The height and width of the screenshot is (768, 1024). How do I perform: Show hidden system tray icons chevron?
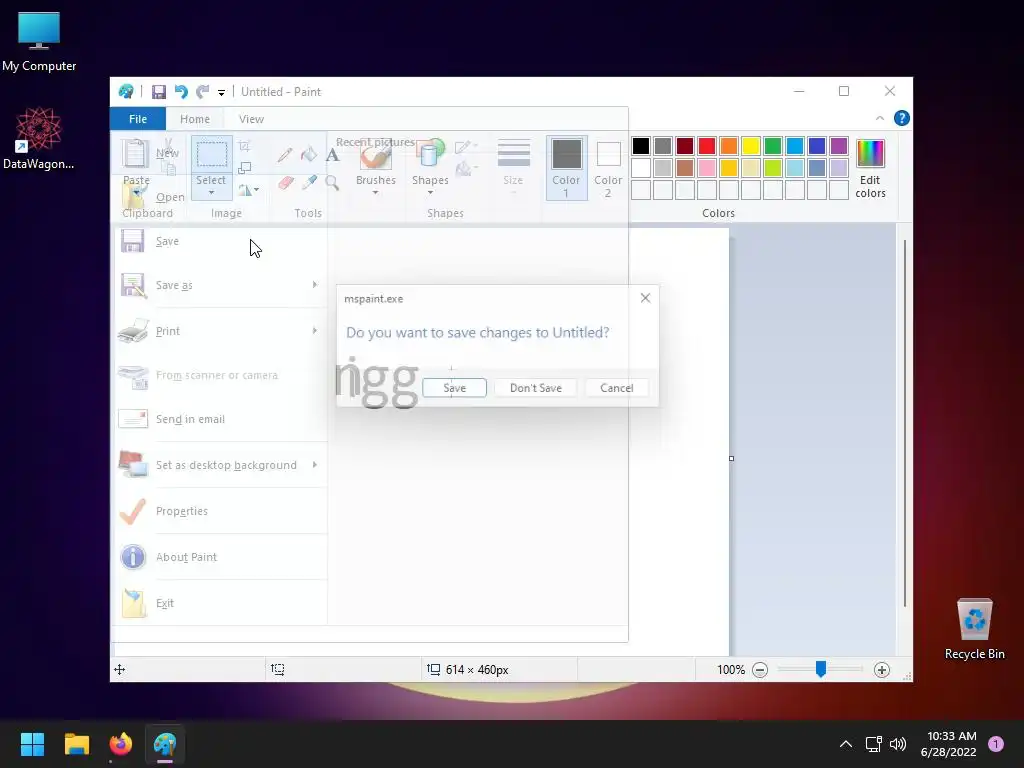pyautogui.click(x=845, y=744)
